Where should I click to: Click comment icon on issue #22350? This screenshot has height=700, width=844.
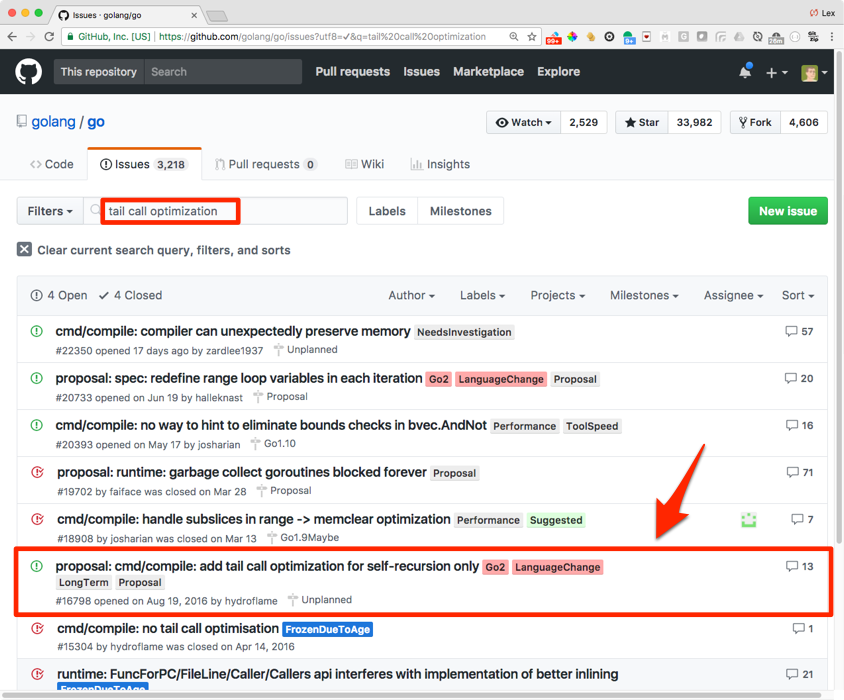point(792,332)
